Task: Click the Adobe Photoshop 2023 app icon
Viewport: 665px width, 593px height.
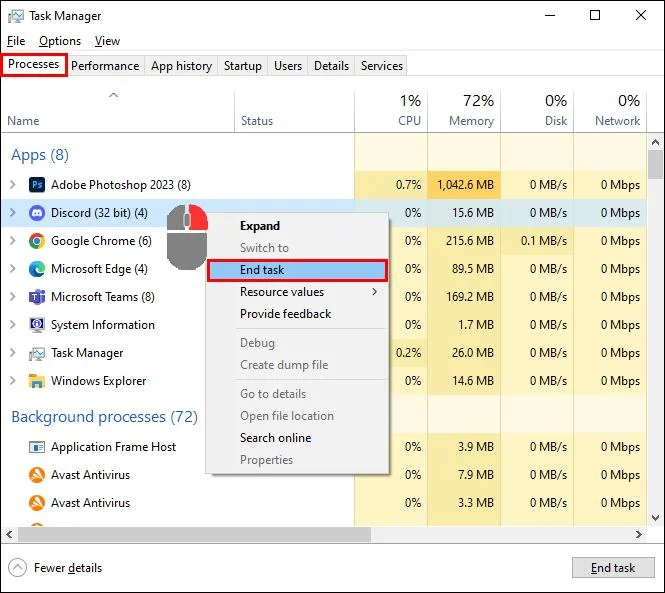Action: (x=37, y=185)
